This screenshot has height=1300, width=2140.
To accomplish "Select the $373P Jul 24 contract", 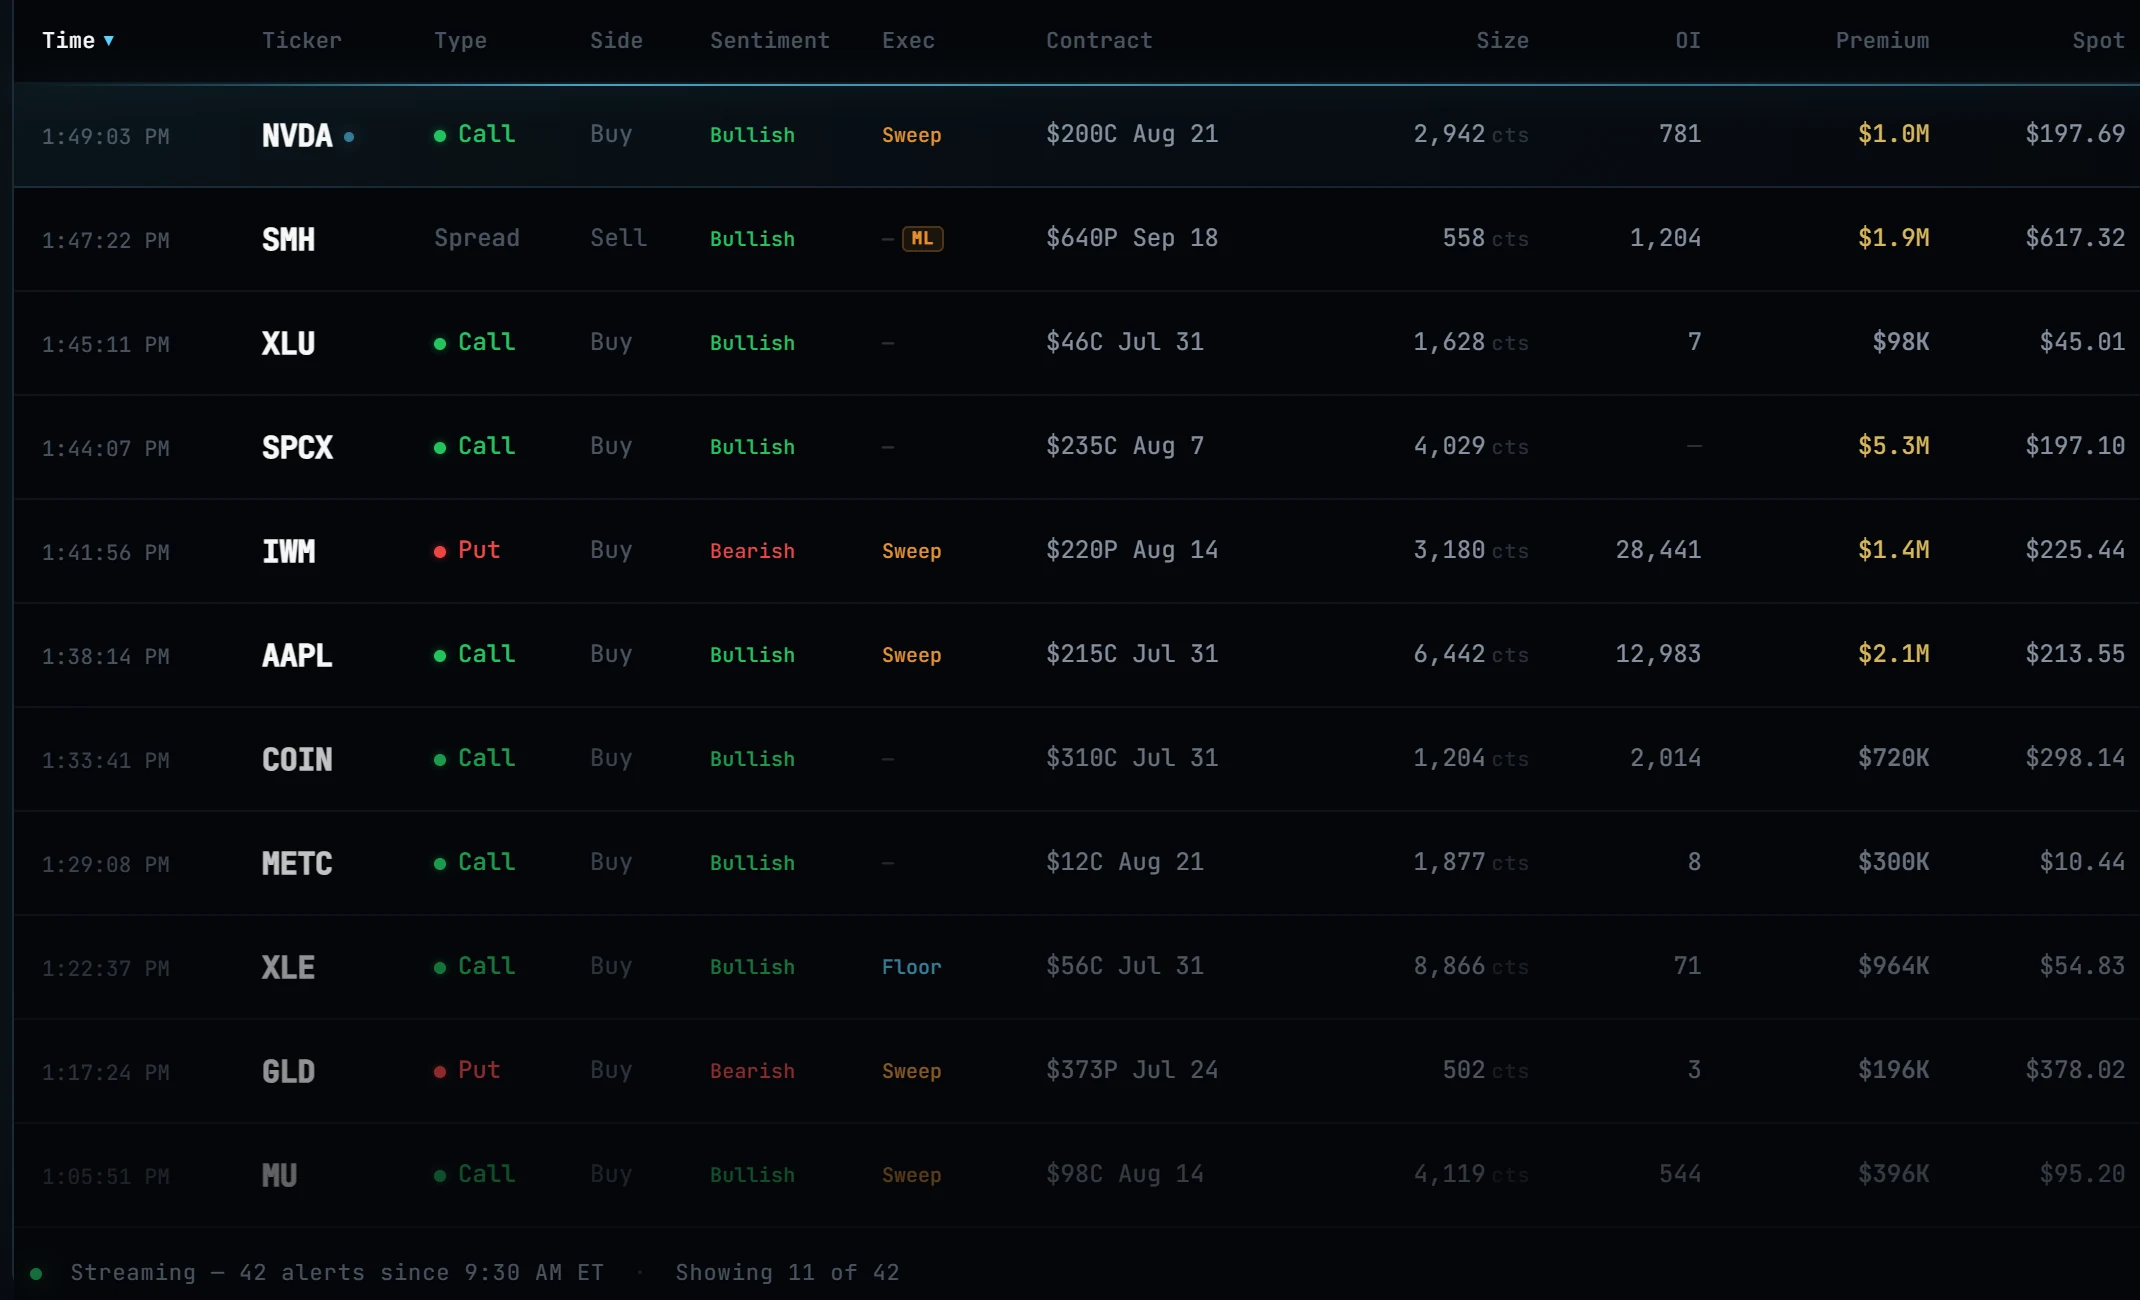I will click(x=1132, y=1070).
